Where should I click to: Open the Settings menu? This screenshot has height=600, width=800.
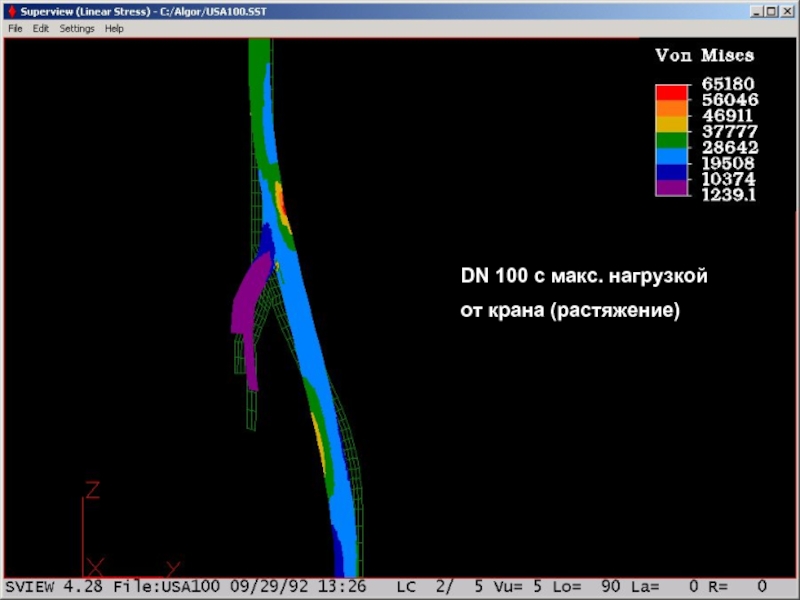pos(77,29)
